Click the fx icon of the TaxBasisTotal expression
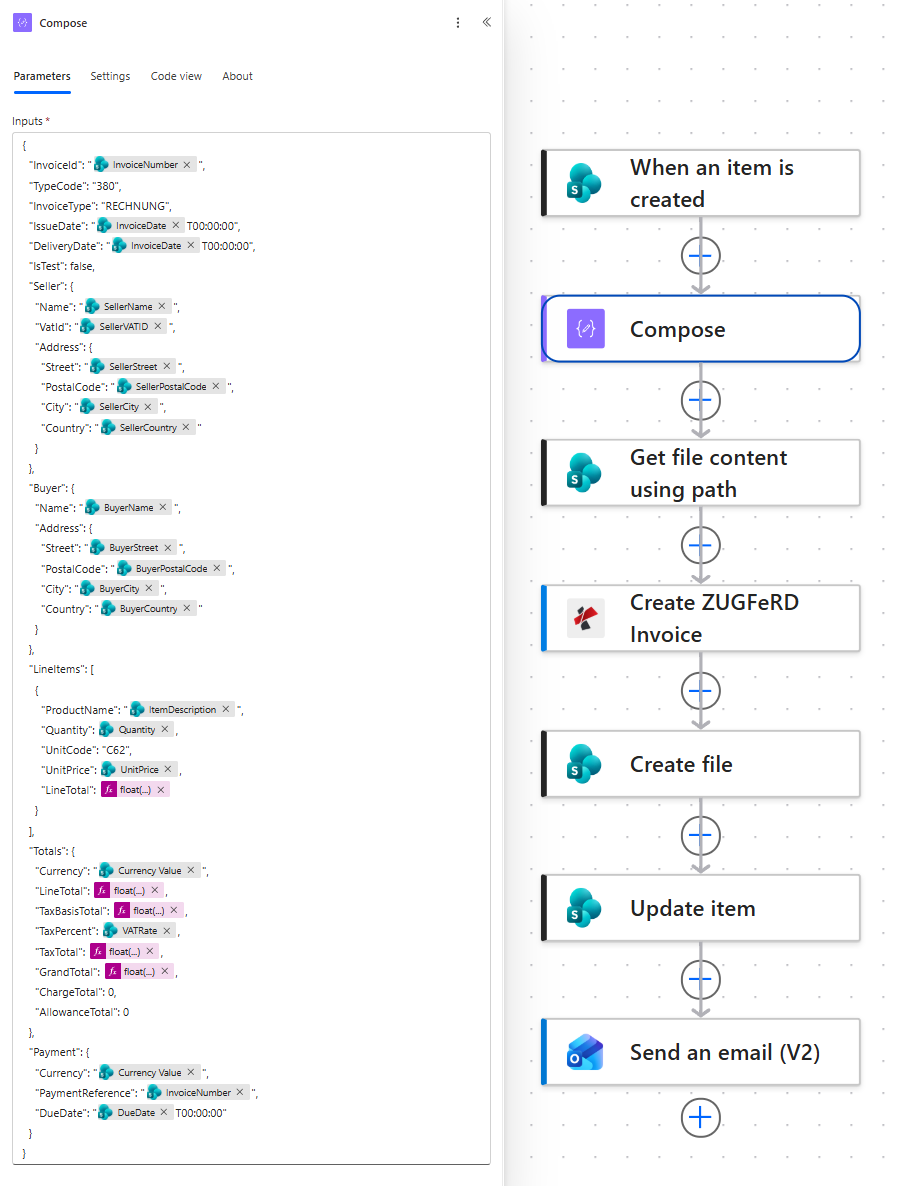Viewport: 900px width, 1186px height. [123, 911]
